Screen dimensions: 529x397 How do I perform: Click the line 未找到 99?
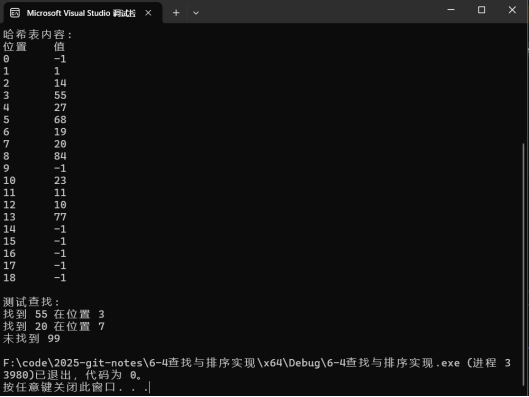(31, 339)
